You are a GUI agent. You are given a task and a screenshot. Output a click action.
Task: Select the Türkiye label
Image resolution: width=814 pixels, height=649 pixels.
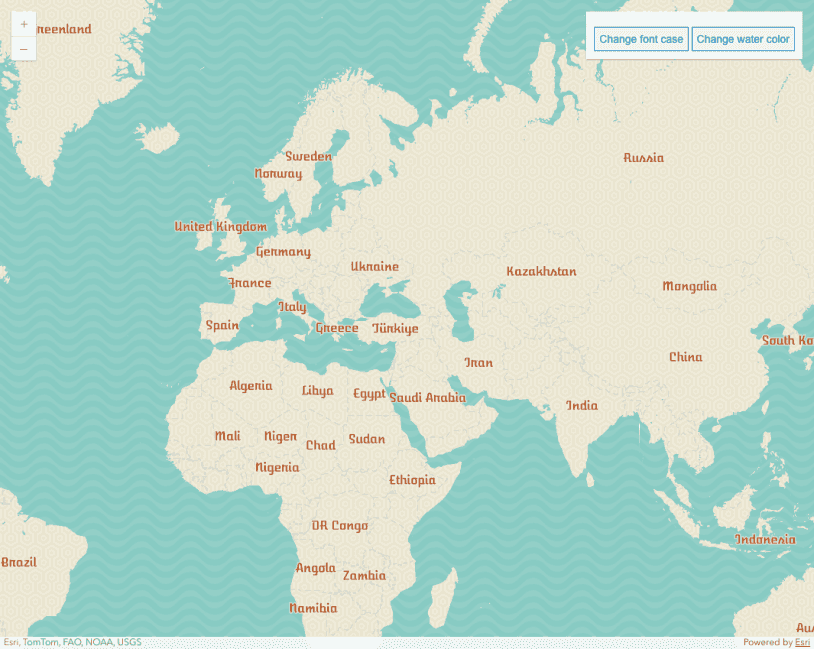396,327
